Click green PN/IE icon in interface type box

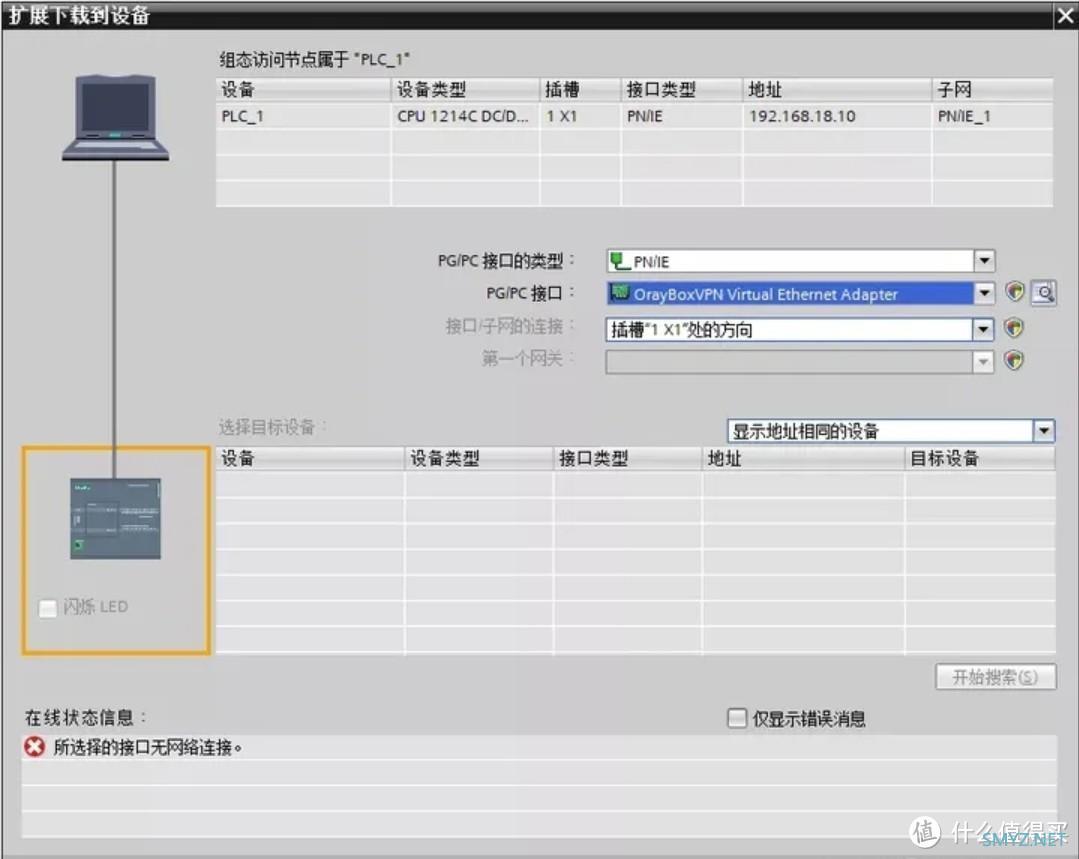point(620,261)
